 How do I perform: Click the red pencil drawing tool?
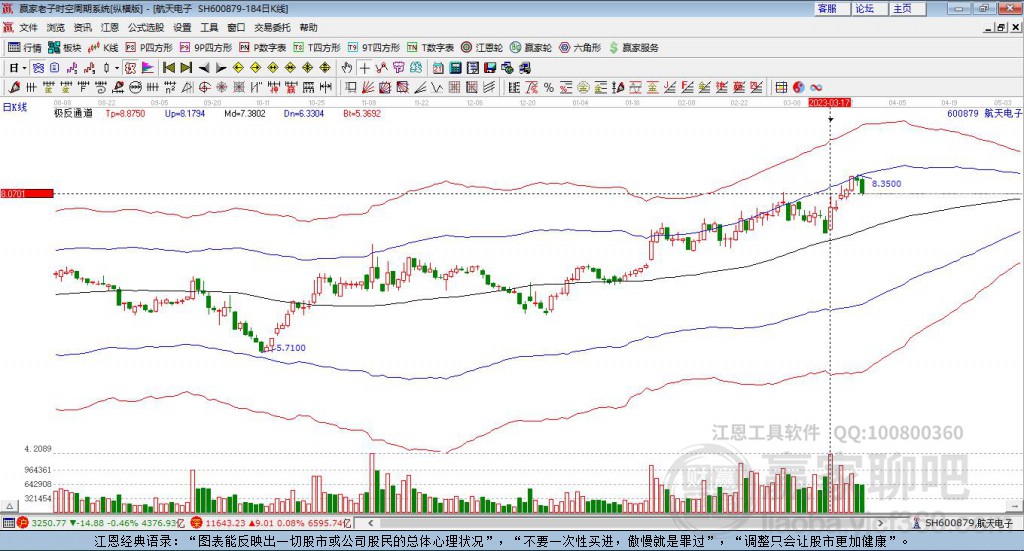(14, 87)
